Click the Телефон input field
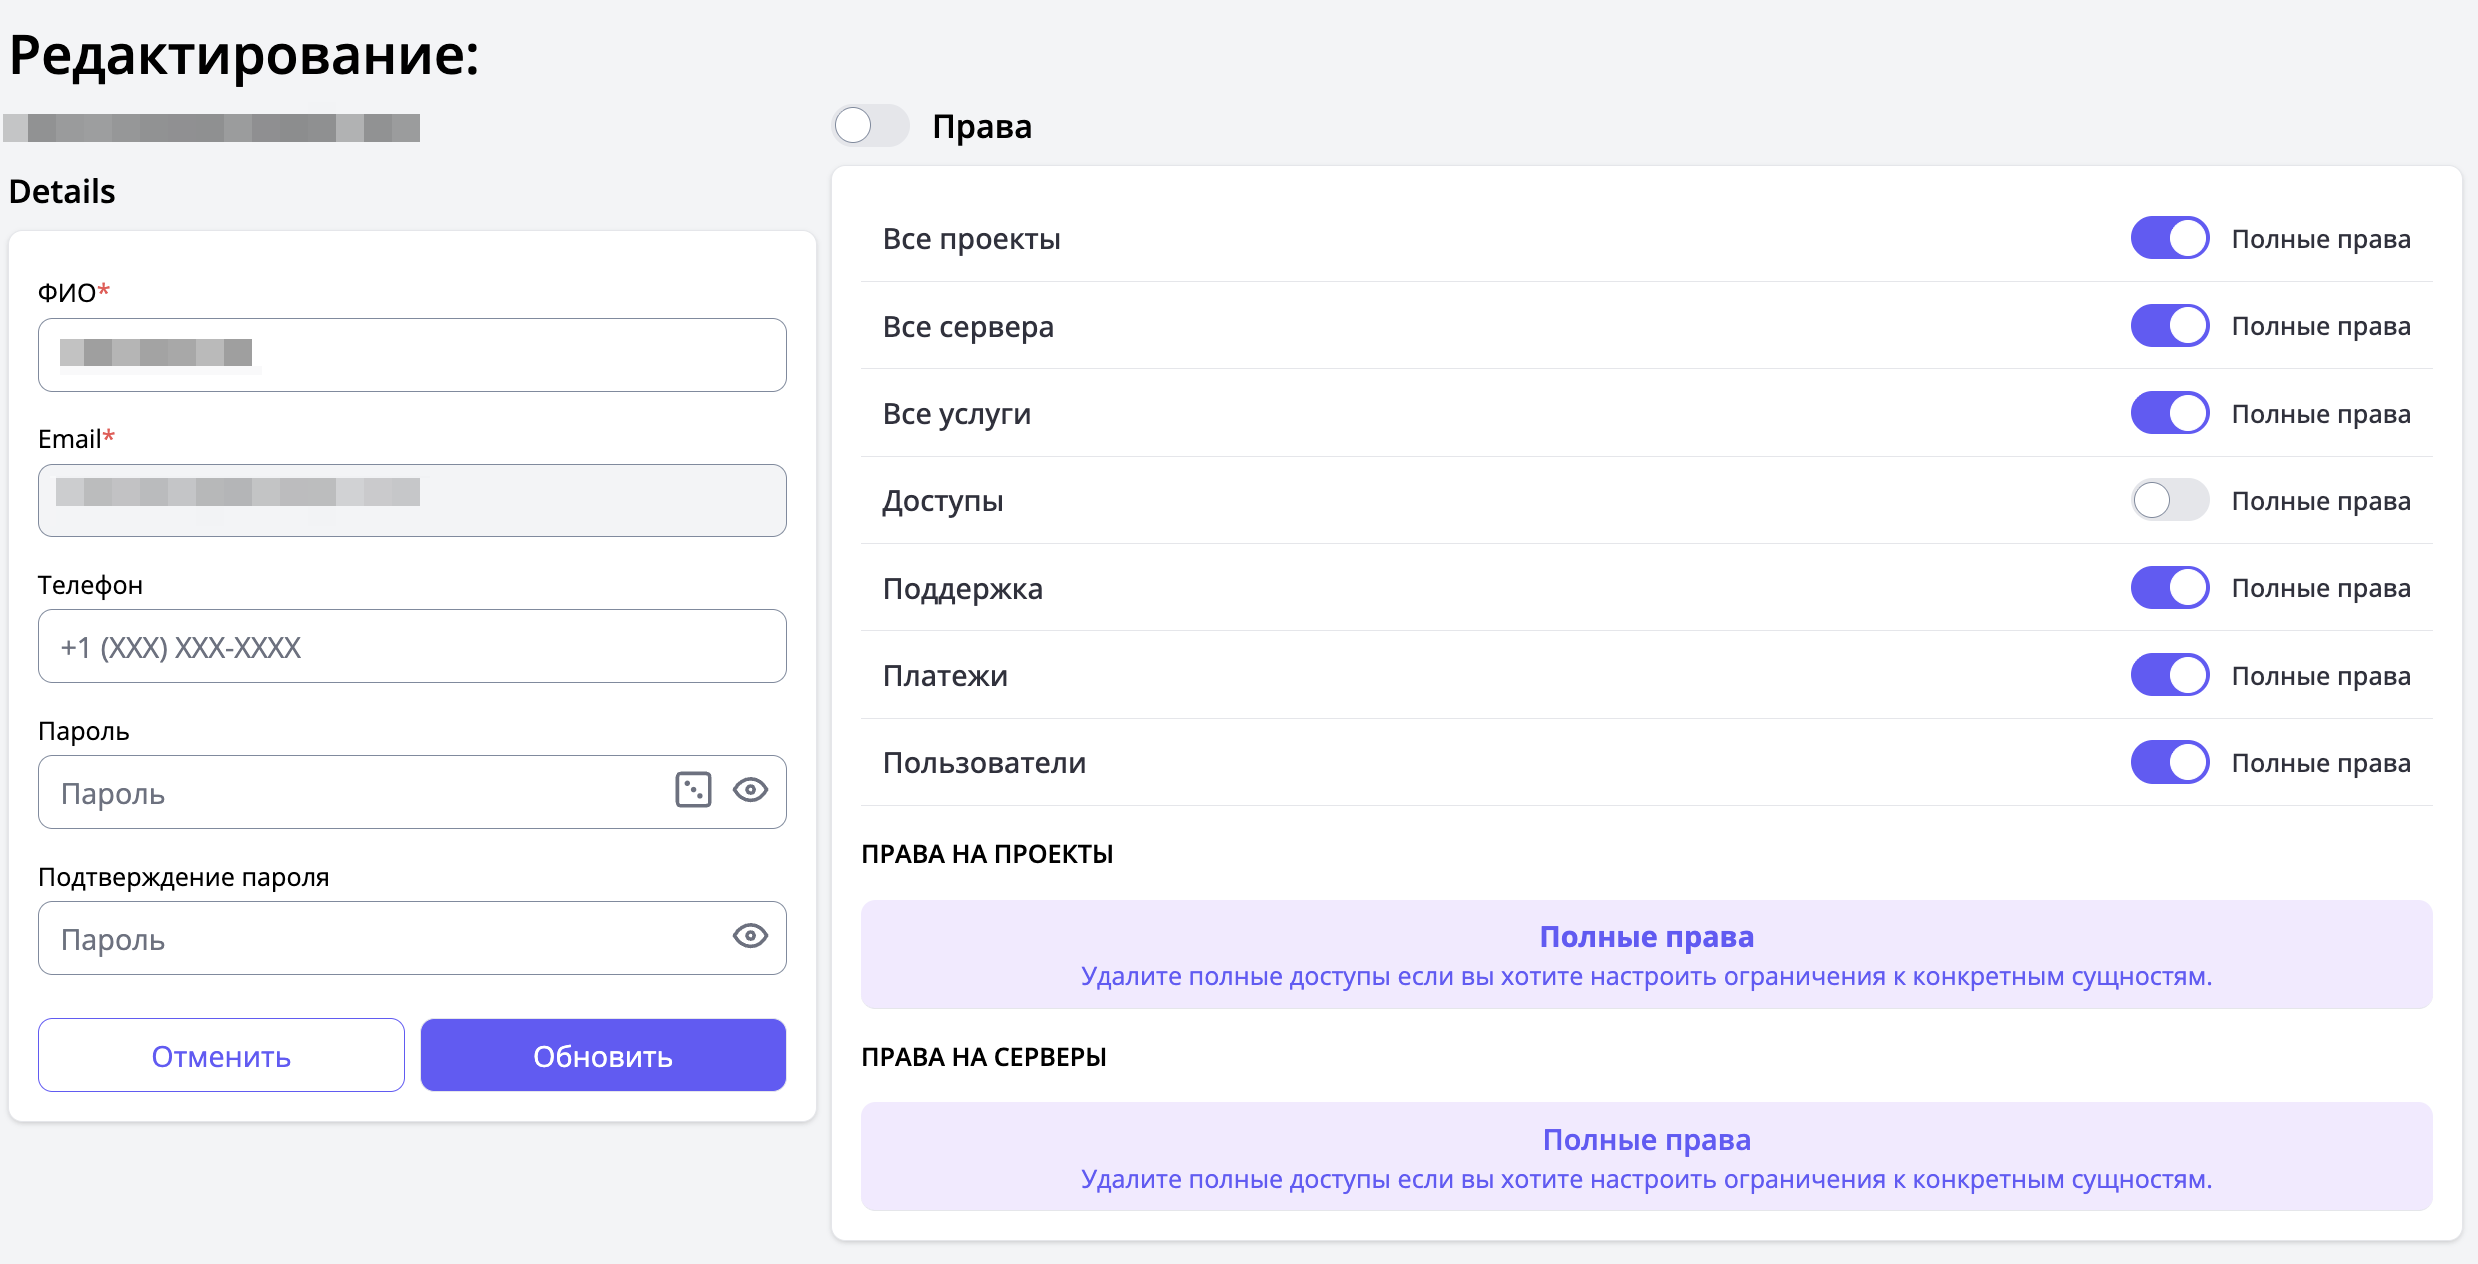 point(412,647)
